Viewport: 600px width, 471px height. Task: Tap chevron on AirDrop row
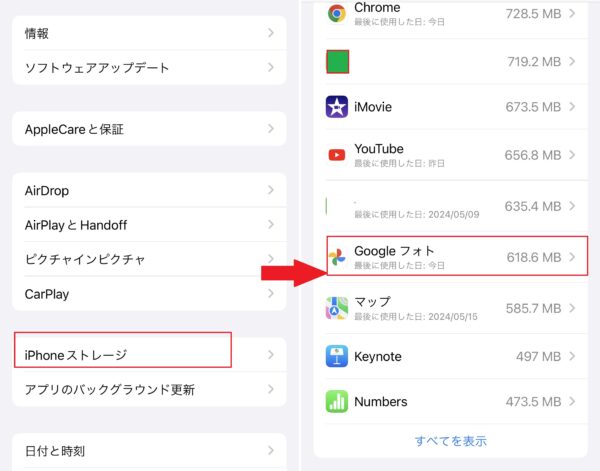(271, 190)
